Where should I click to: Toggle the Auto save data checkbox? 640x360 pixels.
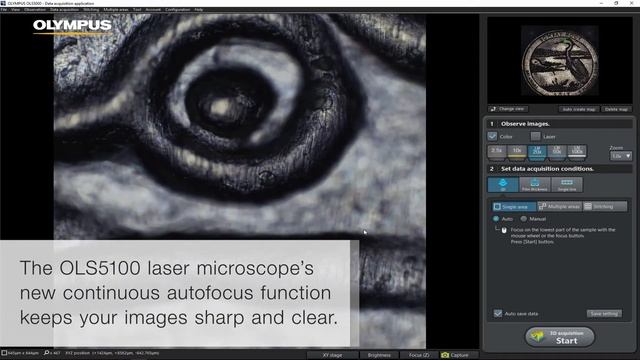[x=498, y=313]
